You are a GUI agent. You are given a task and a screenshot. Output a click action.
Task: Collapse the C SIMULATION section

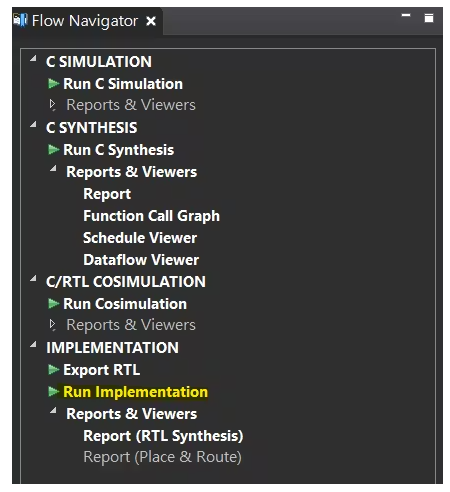(33, 59)
